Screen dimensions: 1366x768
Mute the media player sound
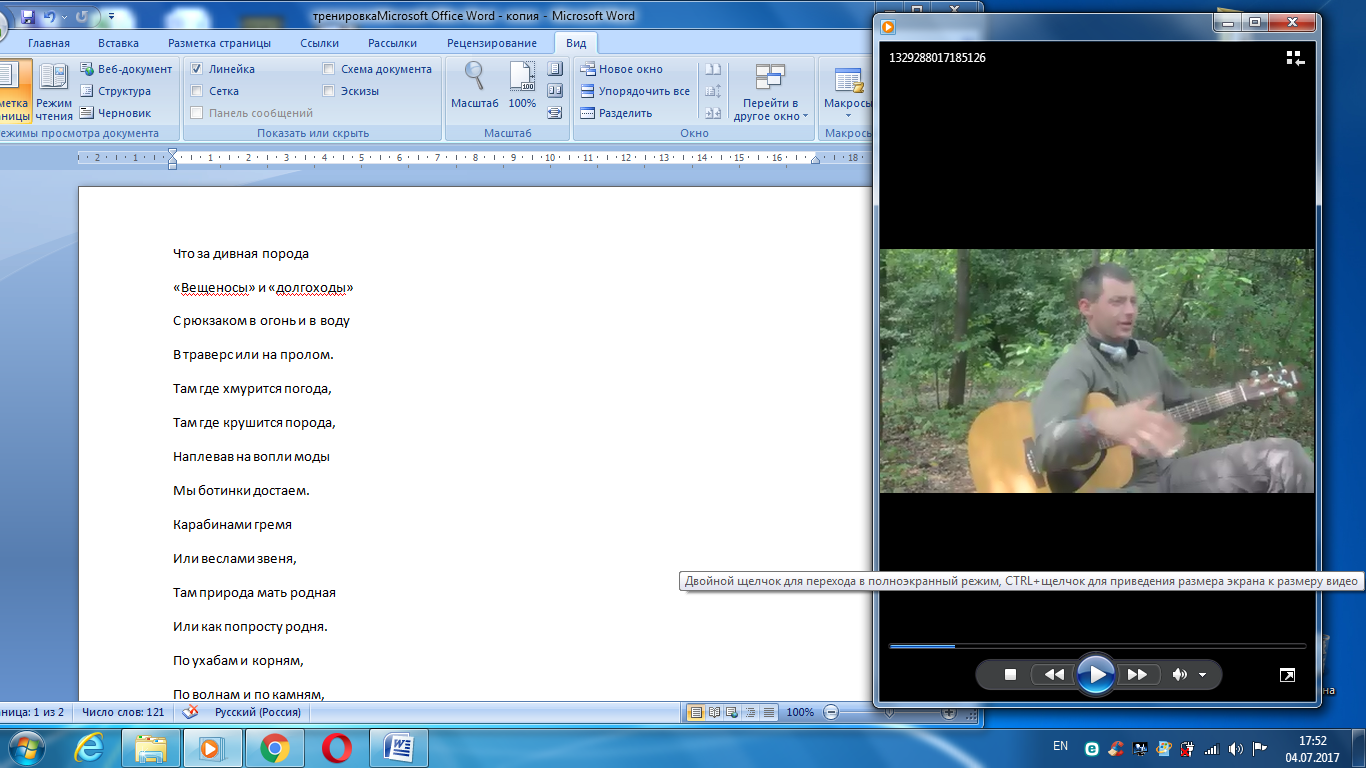click(1180, 675)
